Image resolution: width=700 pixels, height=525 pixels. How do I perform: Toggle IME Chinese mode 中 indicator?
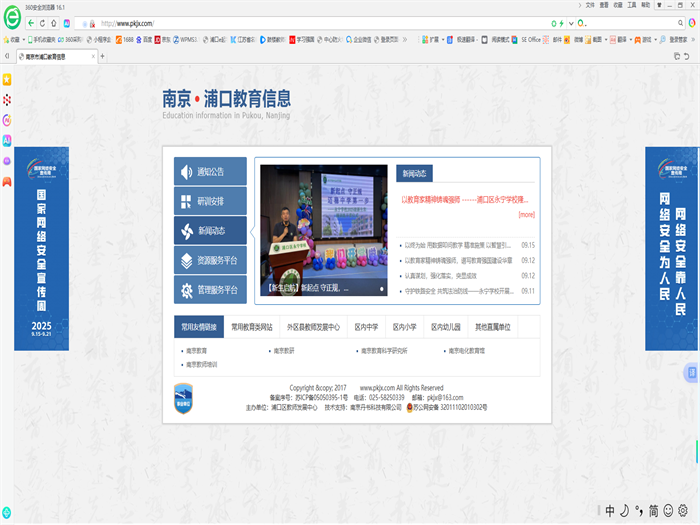pos(610,510)
